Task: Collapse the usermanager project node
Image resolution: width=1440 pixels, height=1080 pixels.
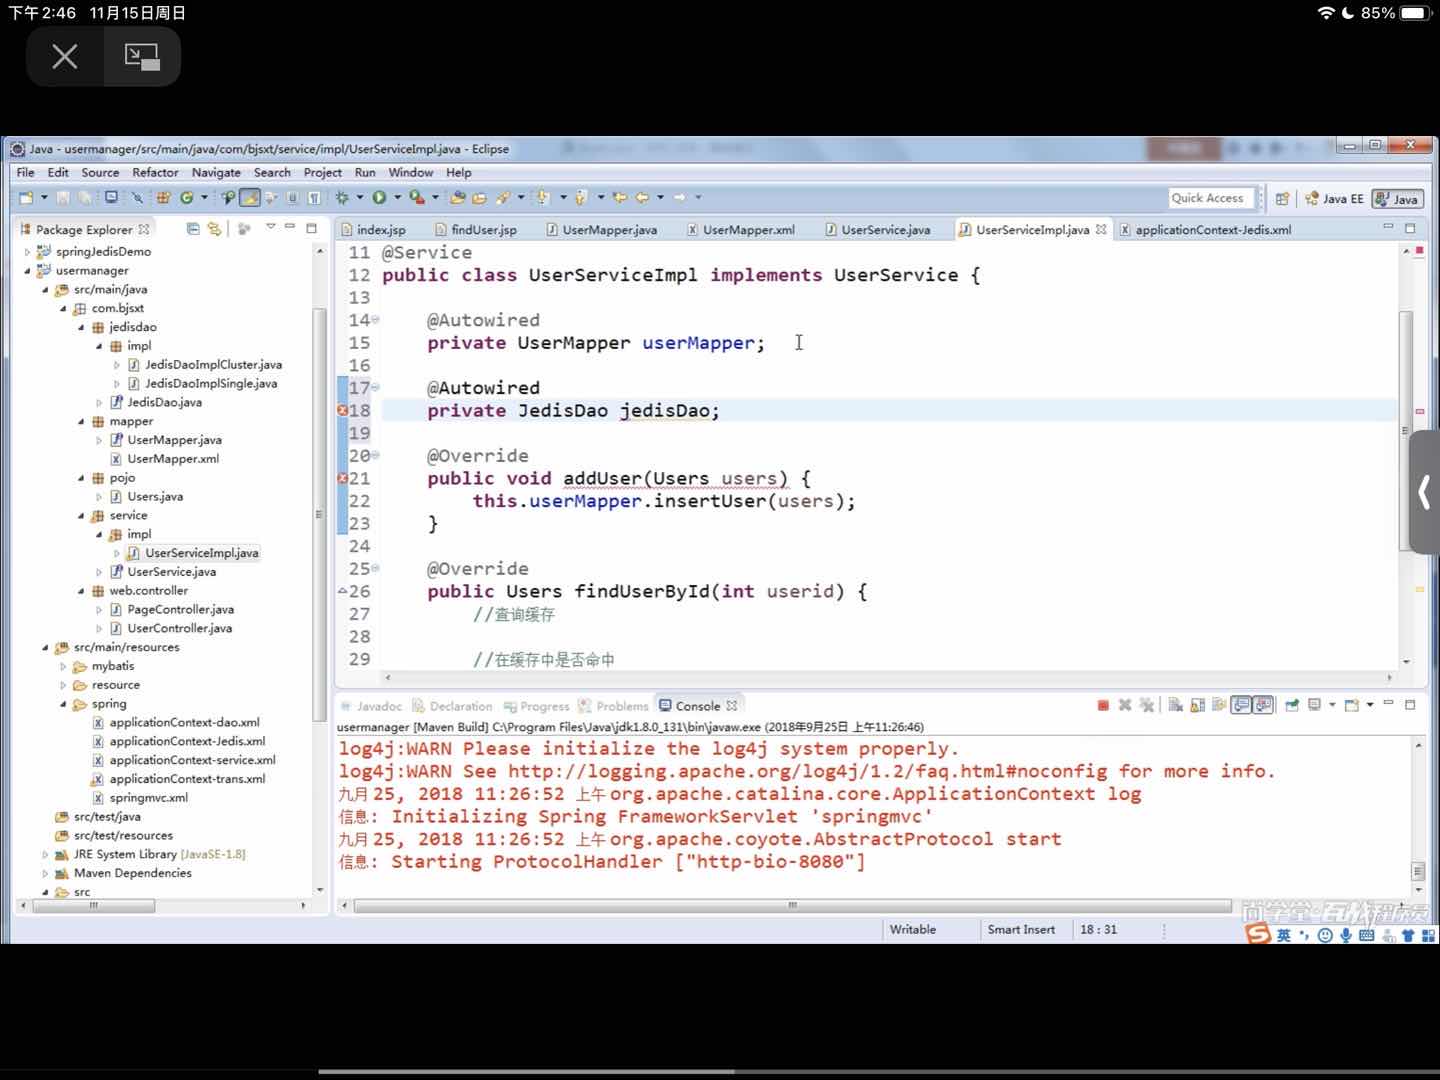Action: [27, 271]
